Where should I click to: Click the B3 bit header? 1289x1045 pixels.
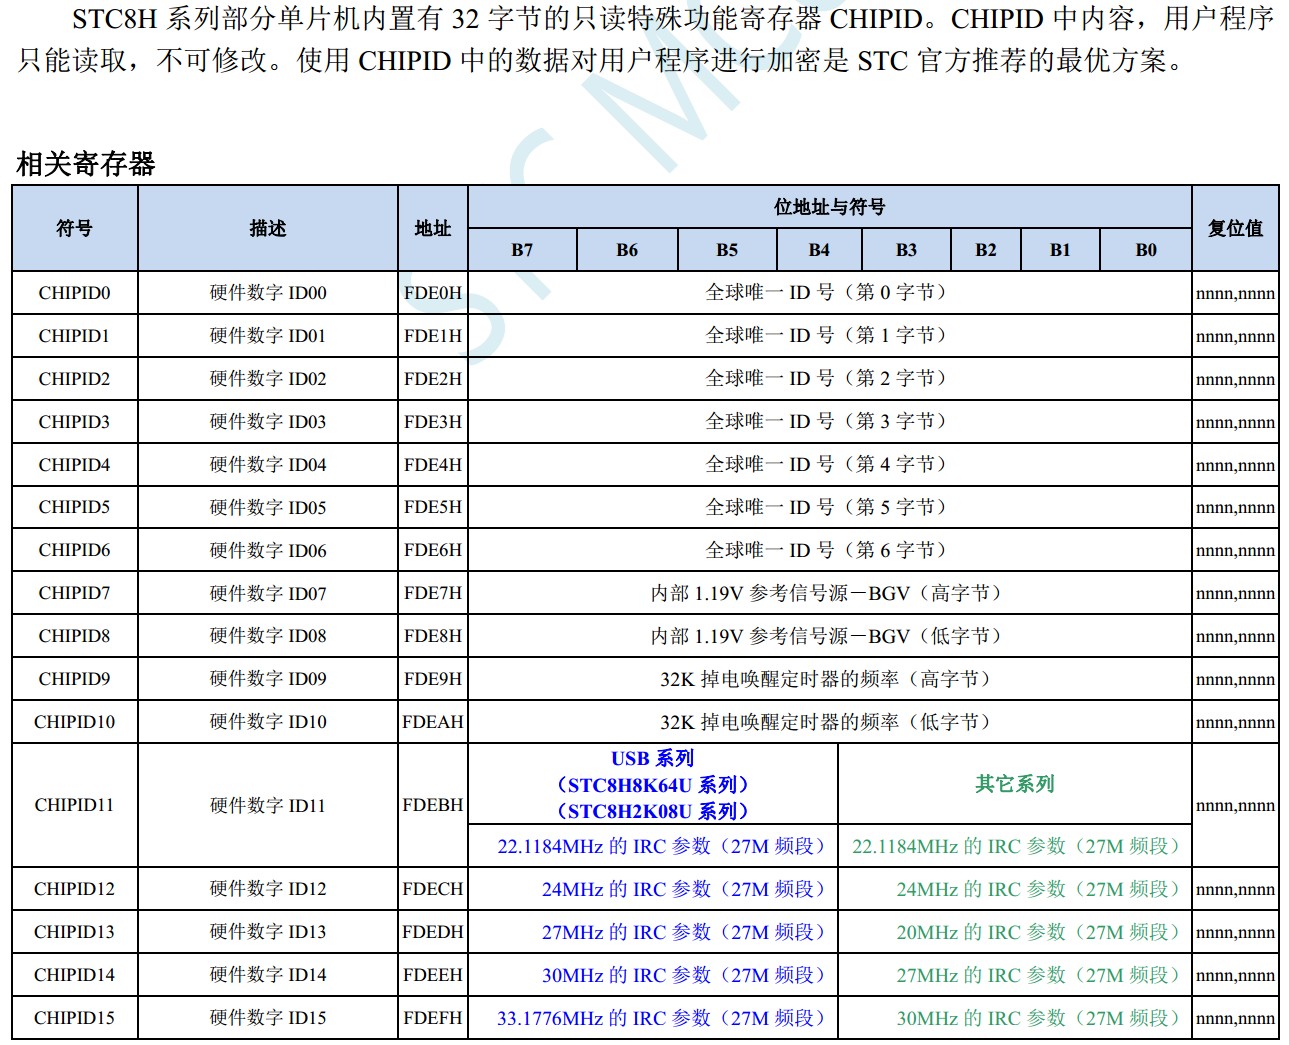[906, 250]
